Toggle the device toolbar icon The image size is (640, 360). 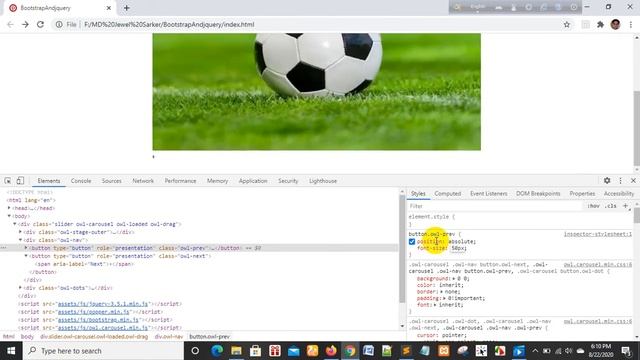[20, 181]
